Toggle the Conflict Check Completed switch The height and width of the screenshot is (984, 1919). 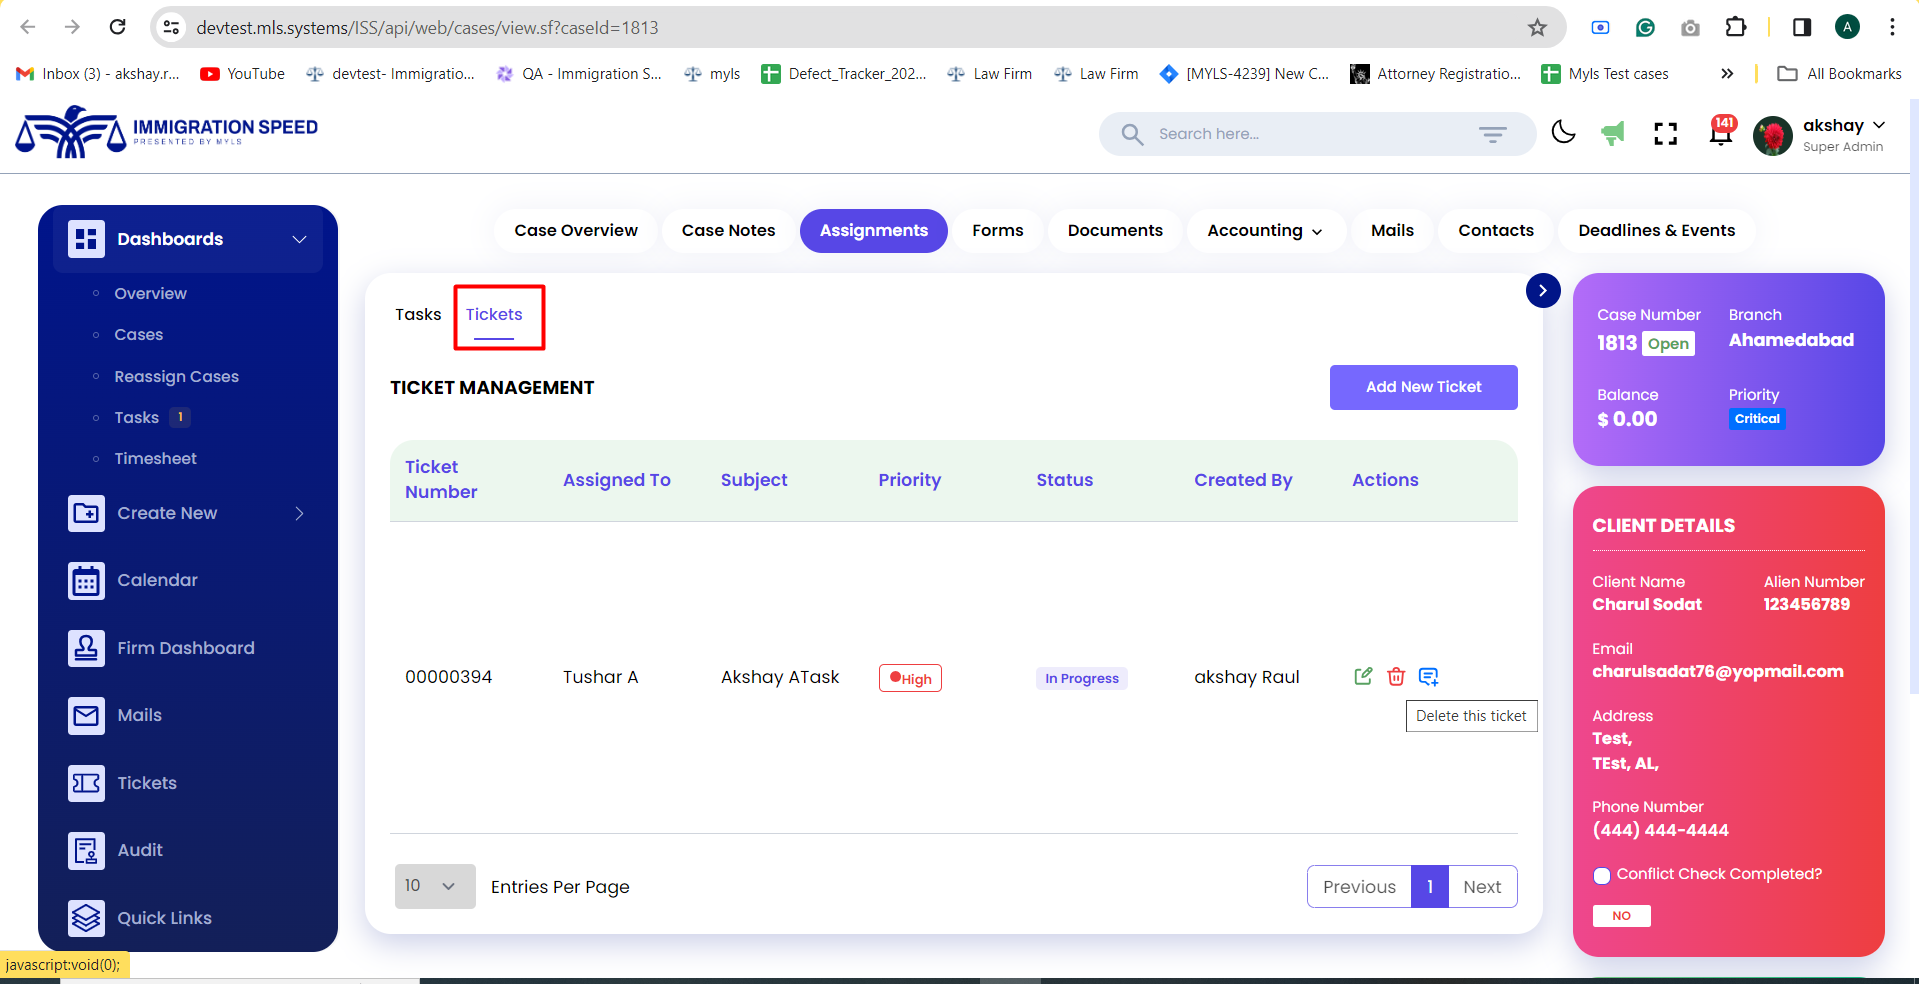click(1602, 875)
